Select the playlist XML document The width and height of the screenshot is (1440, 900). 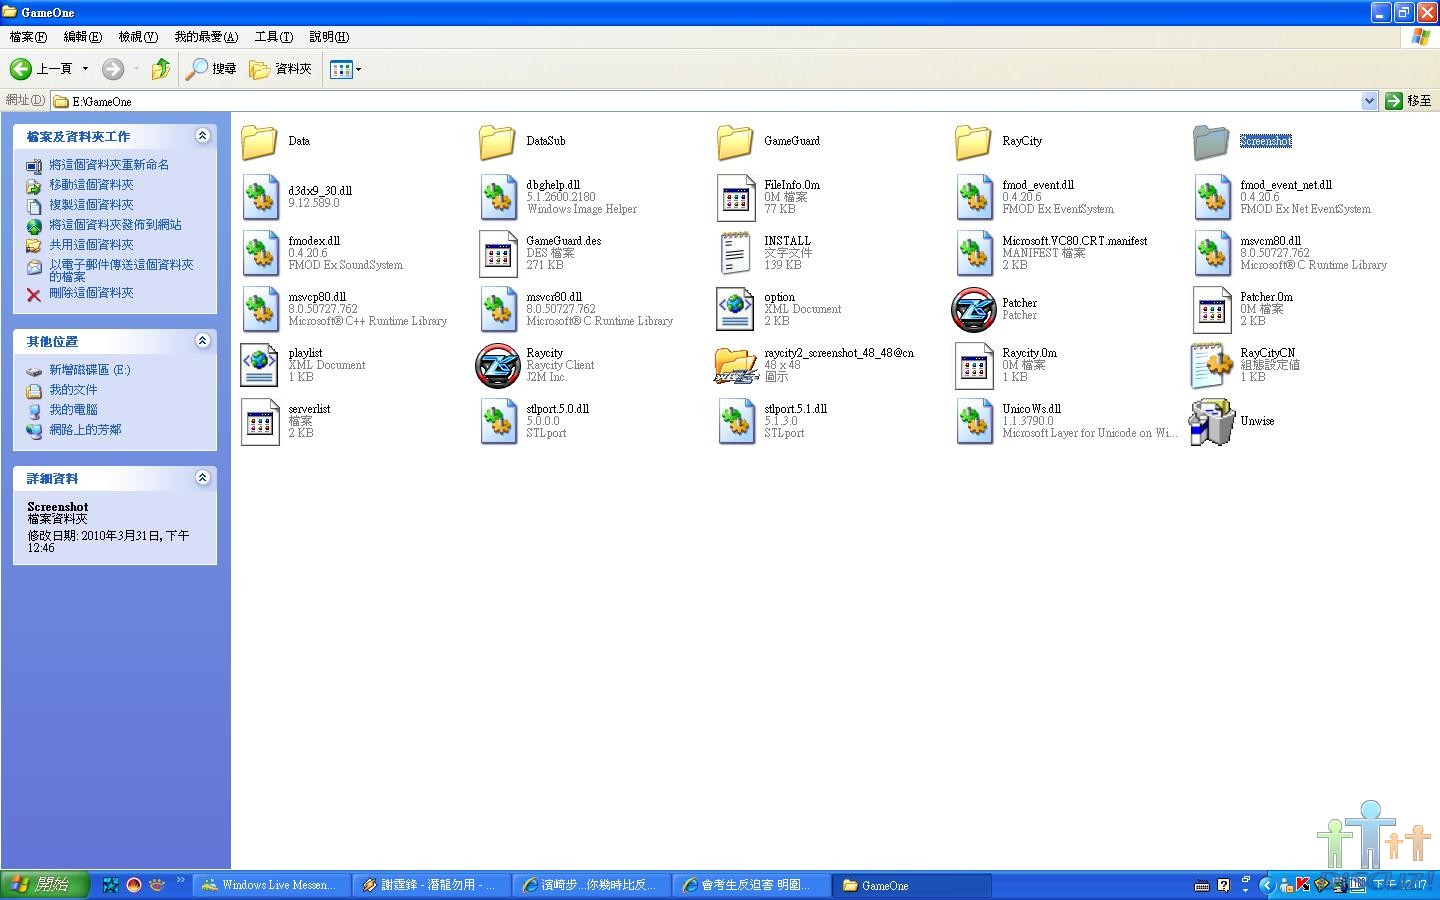[259, 365]
